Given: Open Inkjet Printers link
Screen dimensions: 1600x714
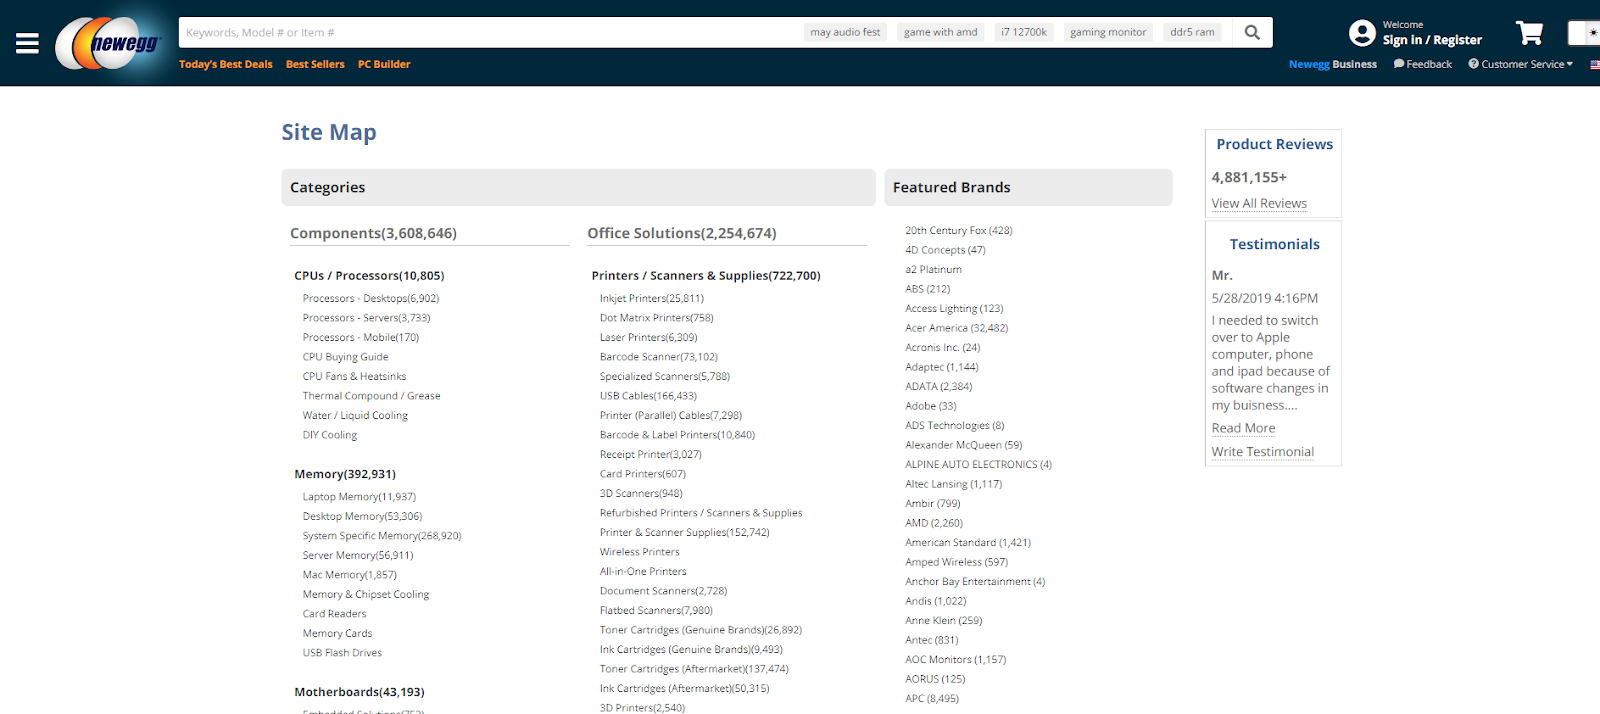Looking at the screenshot, I should (652, 298).
